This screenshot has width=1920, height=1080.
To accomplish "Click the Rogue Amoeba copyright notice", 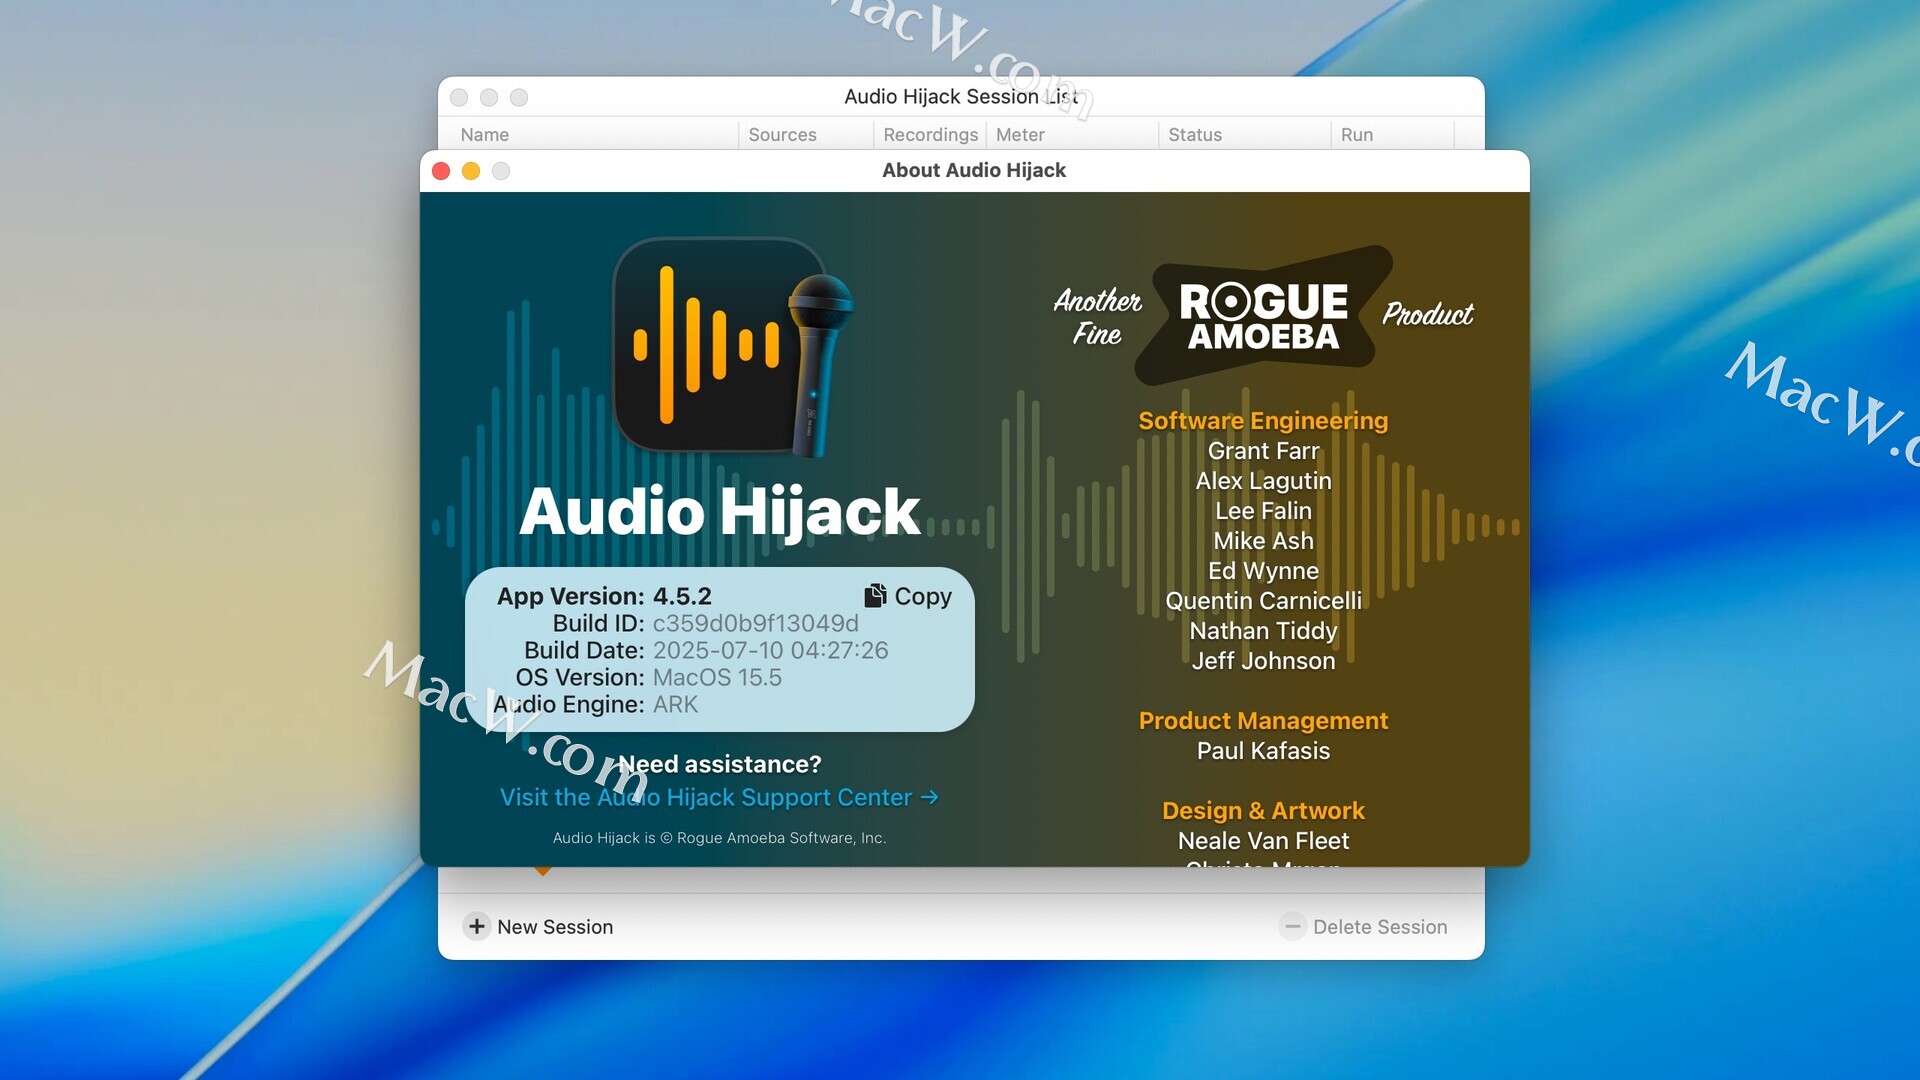I will [x=719, y=838].
